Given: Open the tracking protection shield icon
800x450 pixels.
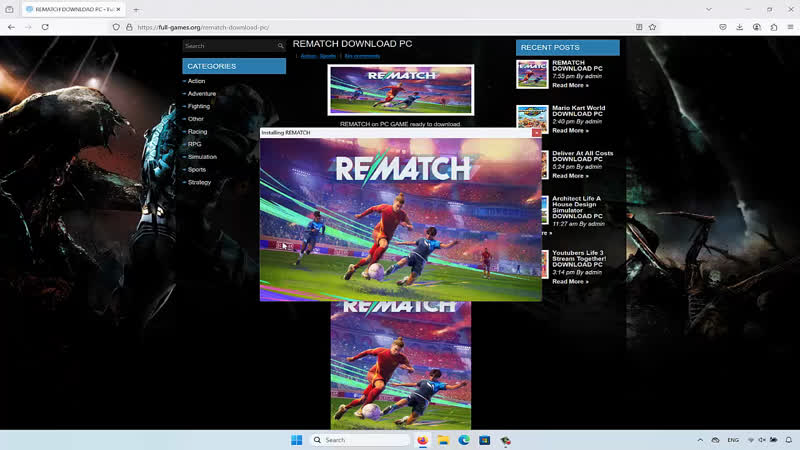Looking at the screenshot, I should coord(116,27).
